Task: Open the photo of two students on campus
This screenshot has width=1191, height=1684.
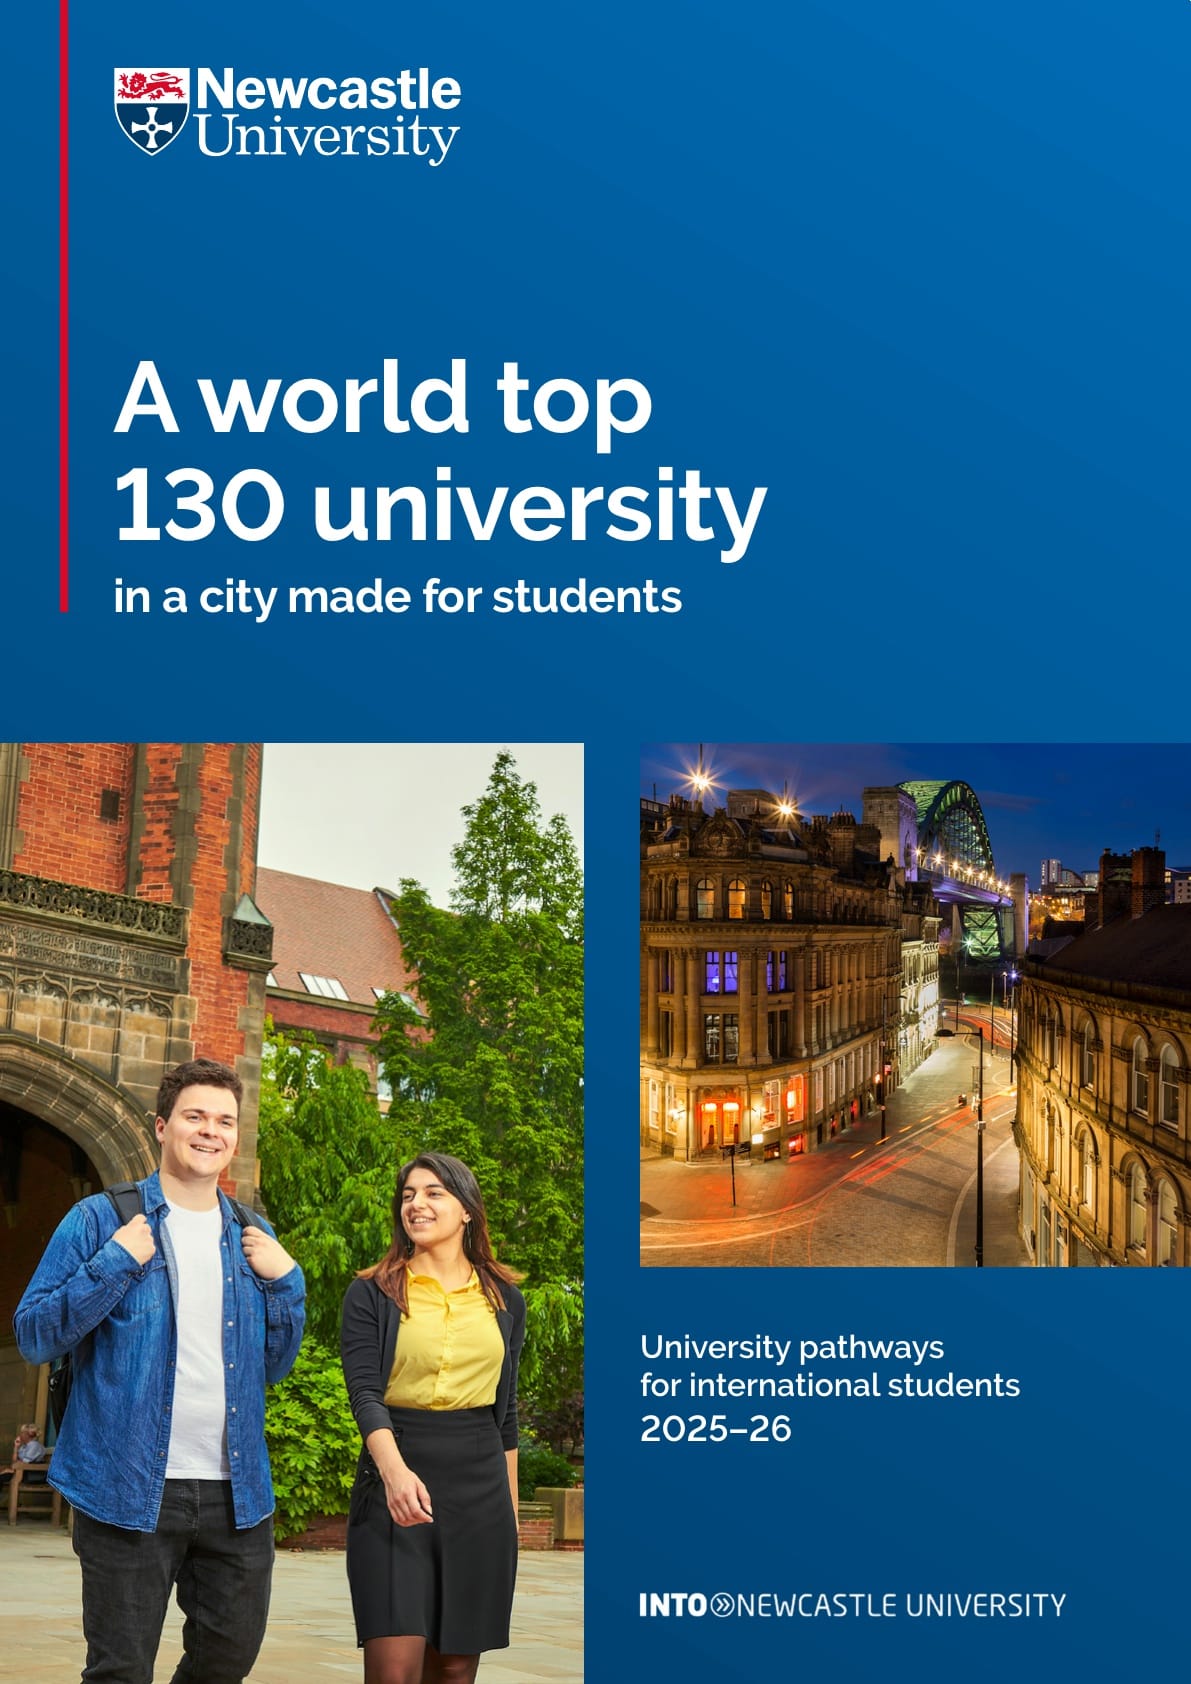Action: click(x=292, y=1213)
